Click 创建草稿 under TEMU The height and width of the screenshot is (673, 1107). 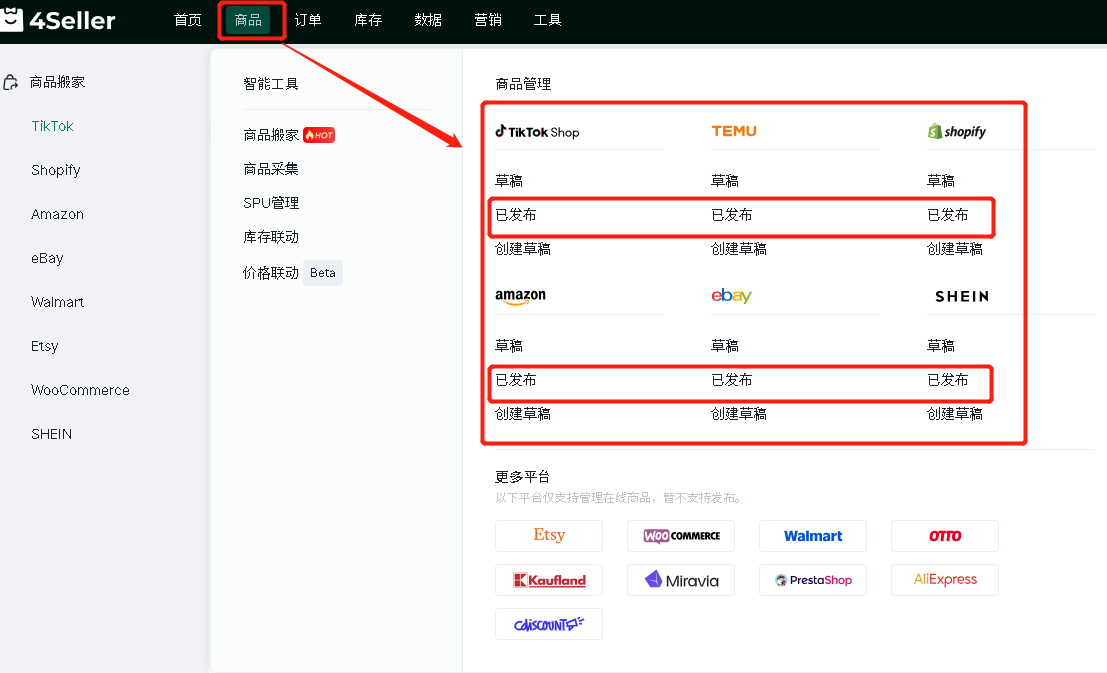738,249
